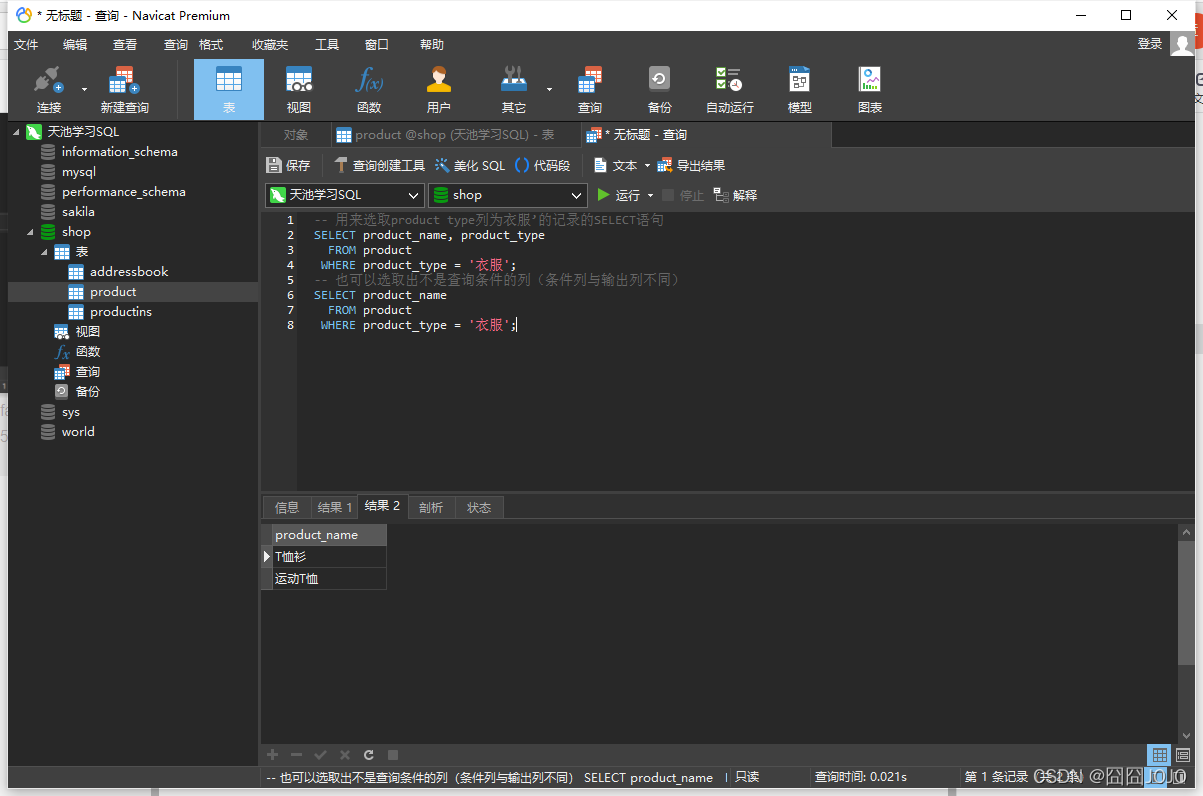Click the 保存 save button

tap(288, 166)
